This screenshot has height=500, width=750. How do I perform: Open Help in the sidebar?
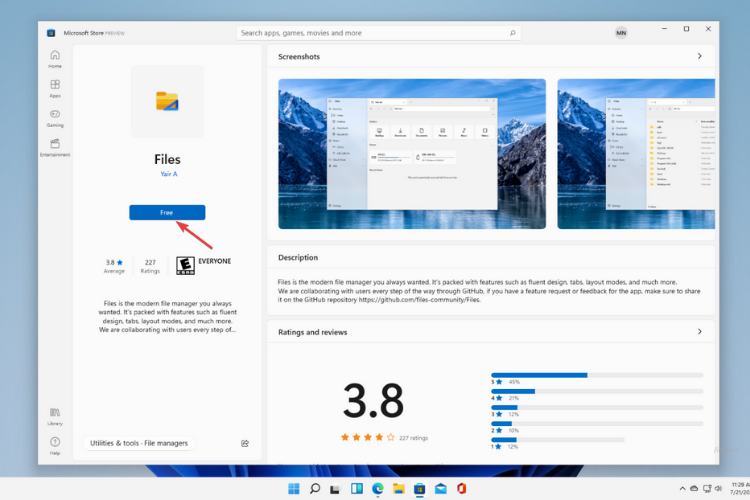tap(55, 445)
